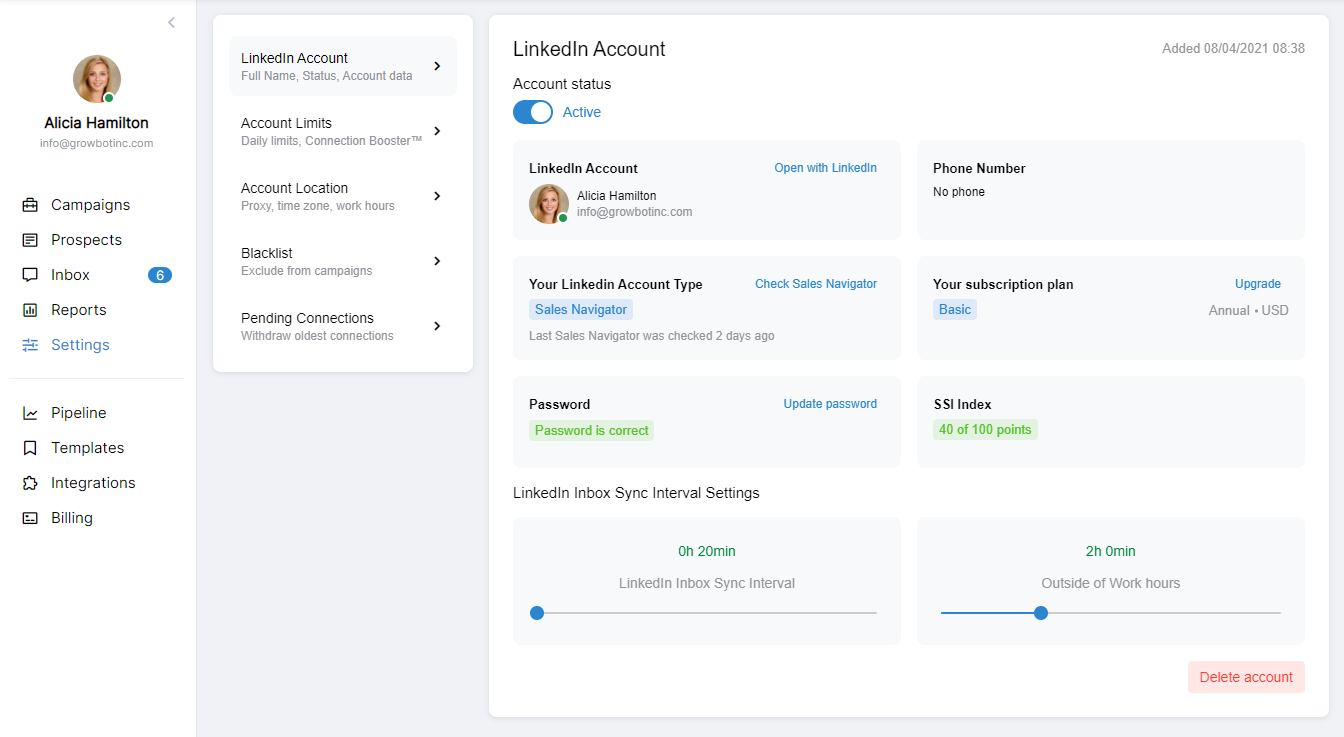1344x737 pixels.
Task: Select the Basic subscription plan badge
Action: click(x=954, y=309)
